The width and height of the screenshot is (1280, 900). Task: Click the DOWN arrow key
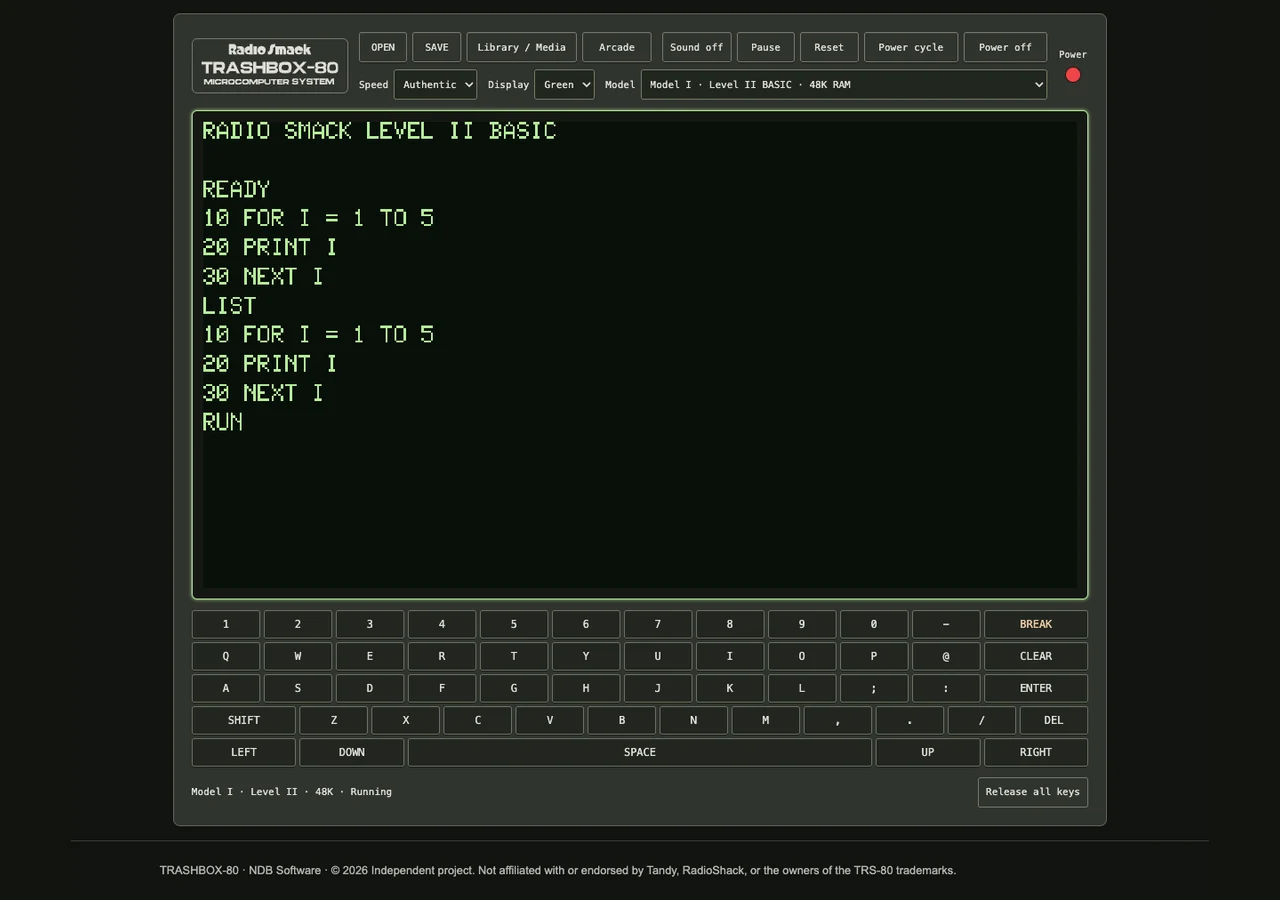(x=352, y=752)
